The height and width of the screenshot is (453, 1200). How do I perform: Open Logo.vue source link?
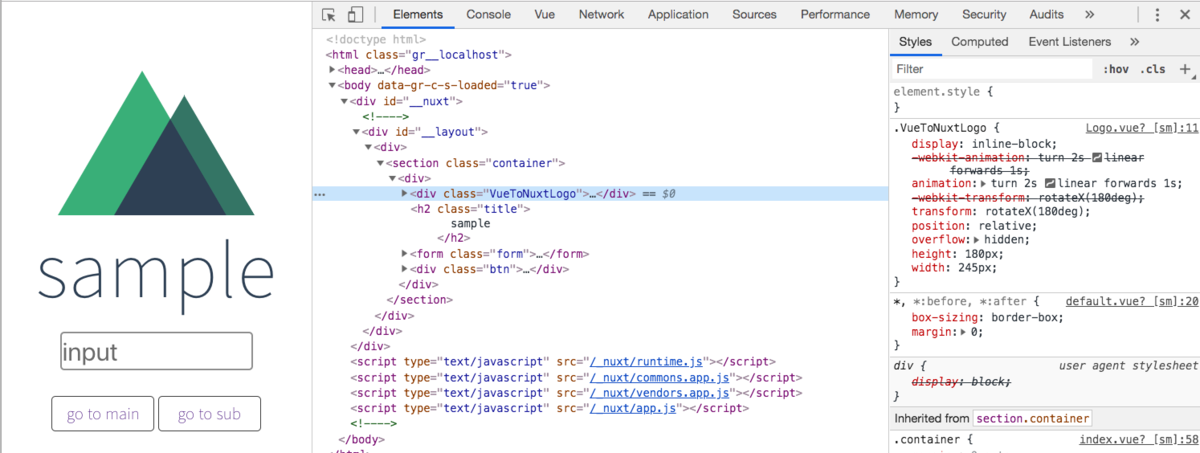pyautogui.click(x=1142, y=128)
